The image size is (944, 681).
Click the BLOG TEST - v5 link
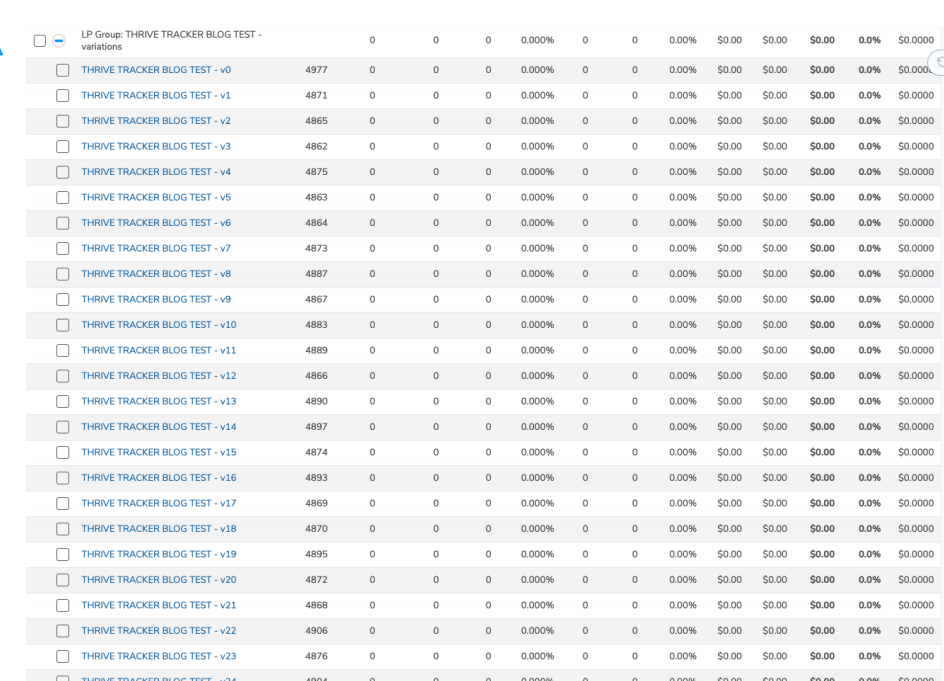[156, 197]
